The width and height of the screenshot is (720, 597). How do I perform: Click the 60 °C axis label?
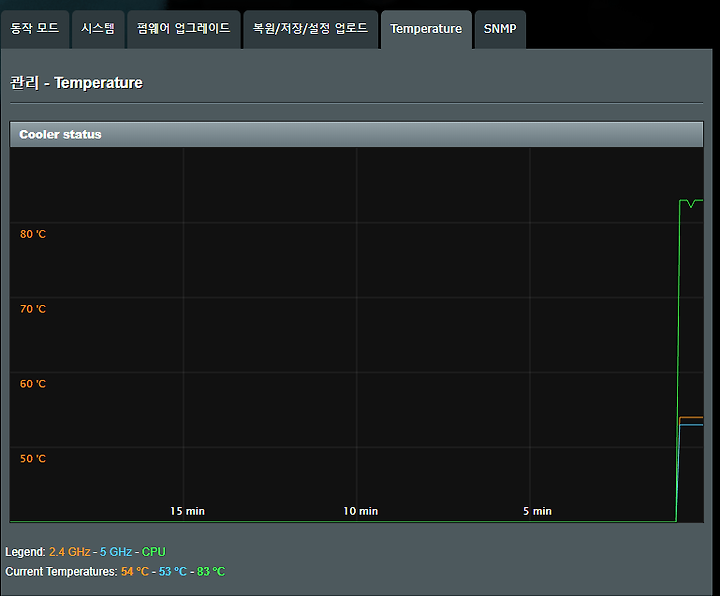click(33, 384)
